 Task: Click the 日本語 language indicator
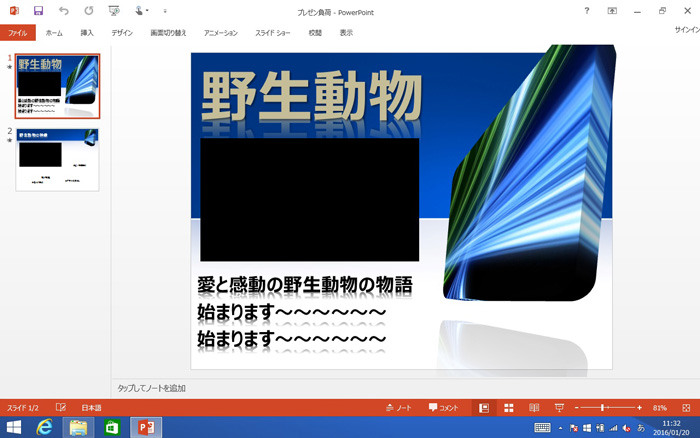91,408
